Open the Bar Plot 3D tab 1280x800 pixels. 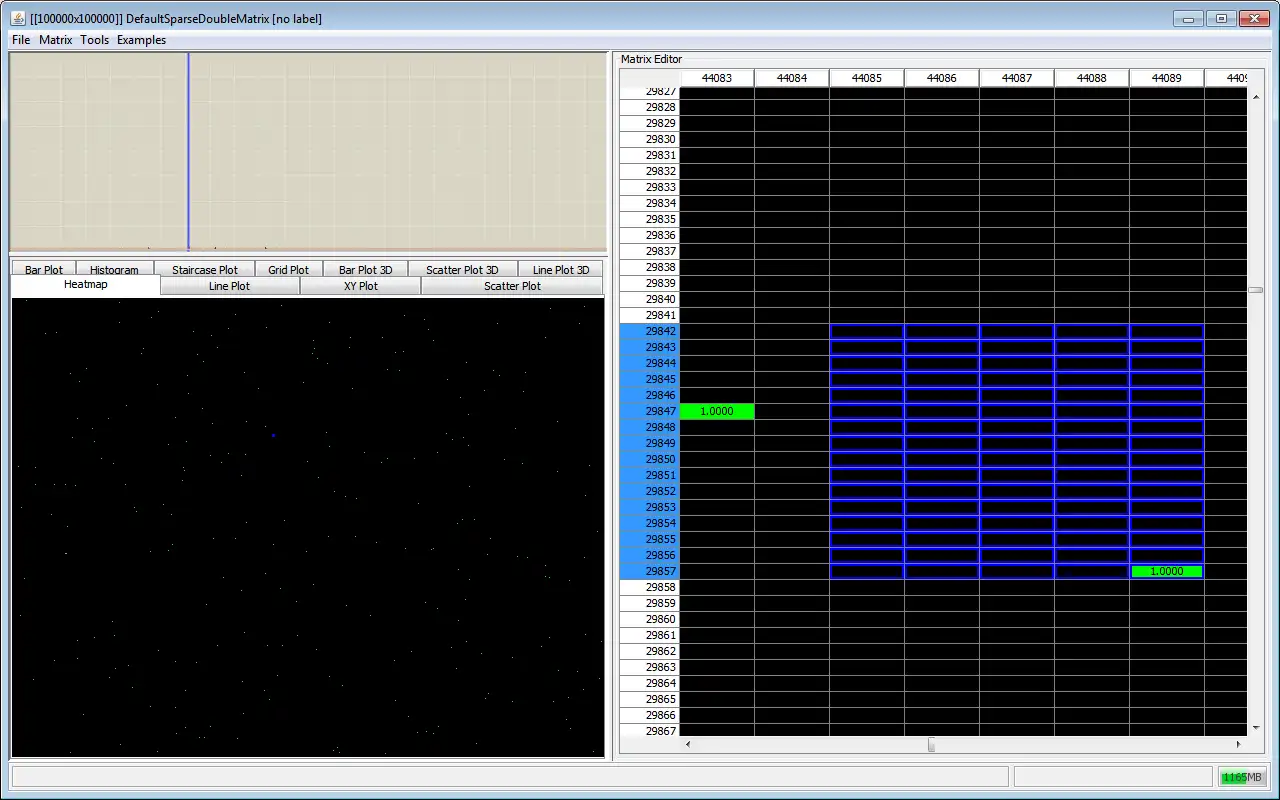[x=365, y=269]
